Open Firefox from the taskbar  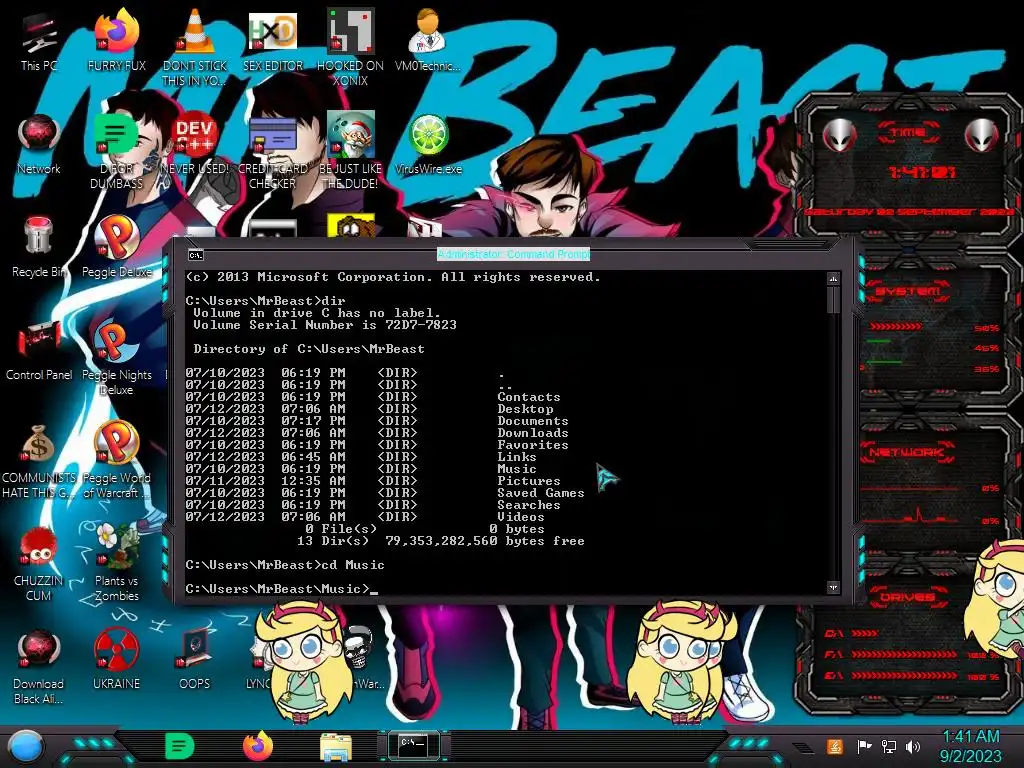click(x=258, y=746)
